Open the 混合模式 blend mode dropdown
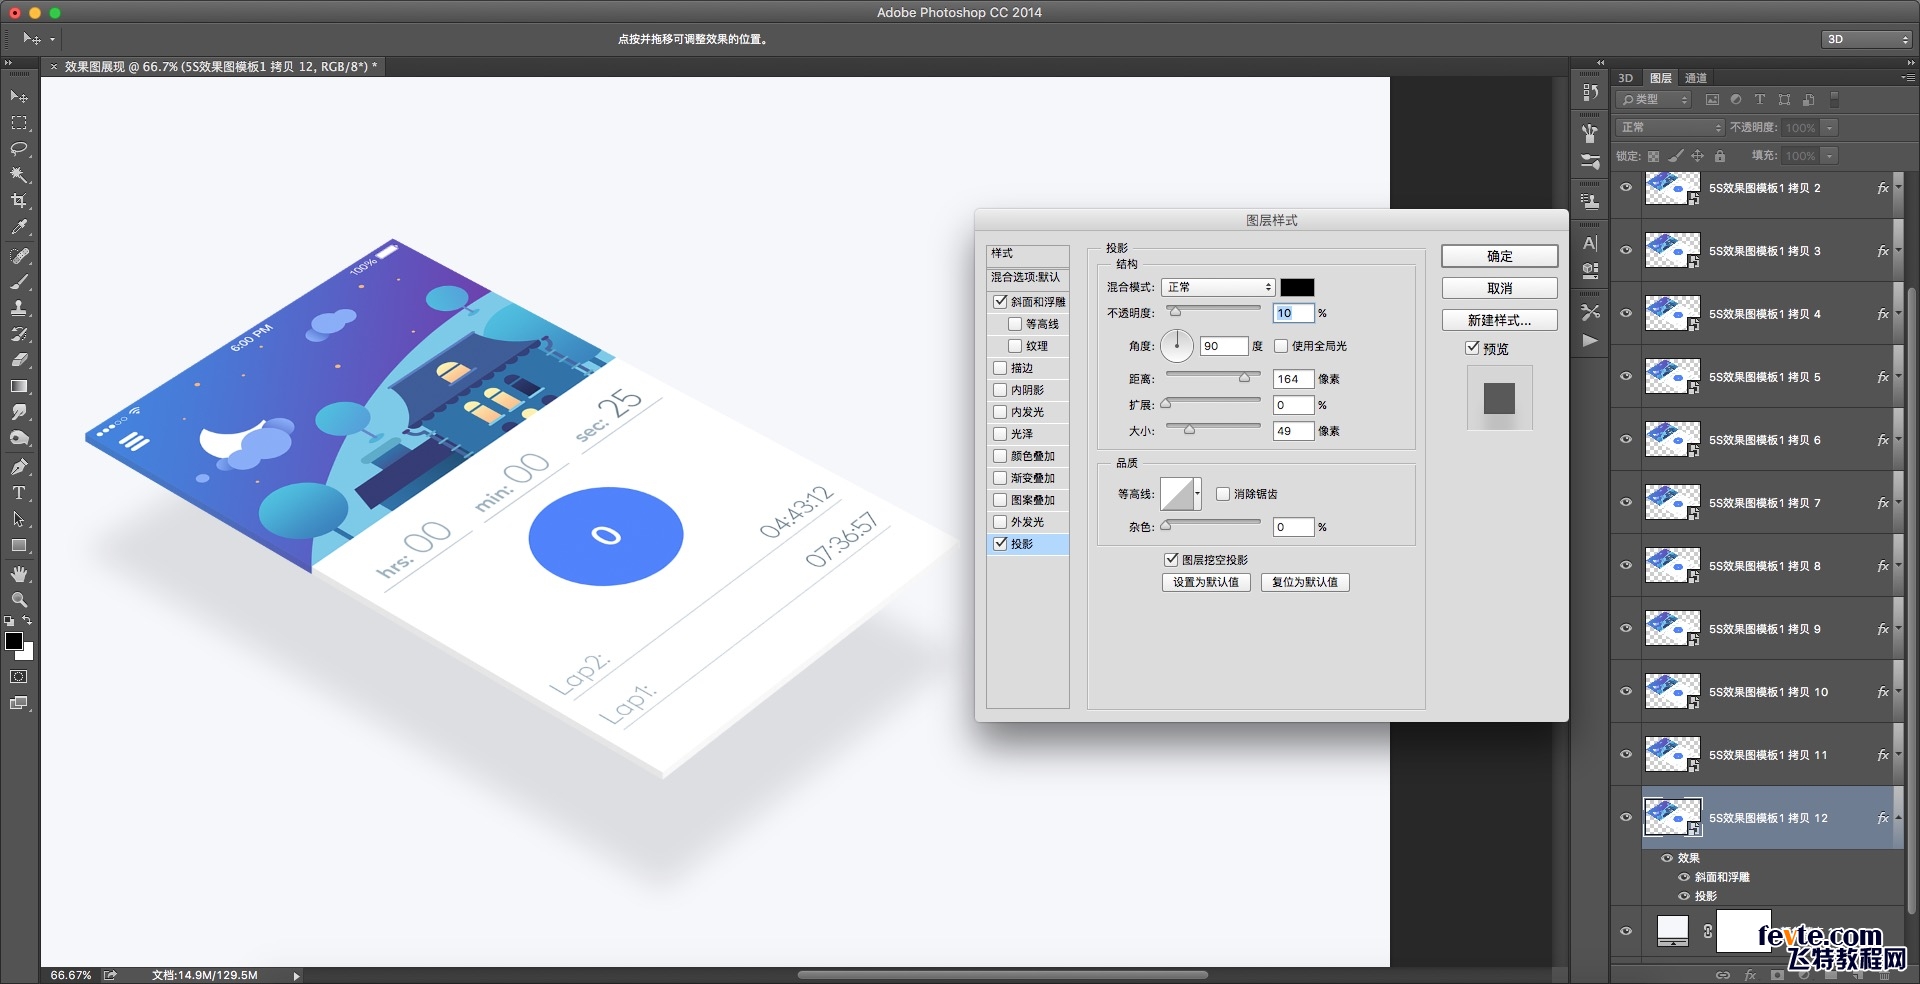The height and width of the screenshot is (984, 1920). pyautogui.click(x=1218, y=287)
